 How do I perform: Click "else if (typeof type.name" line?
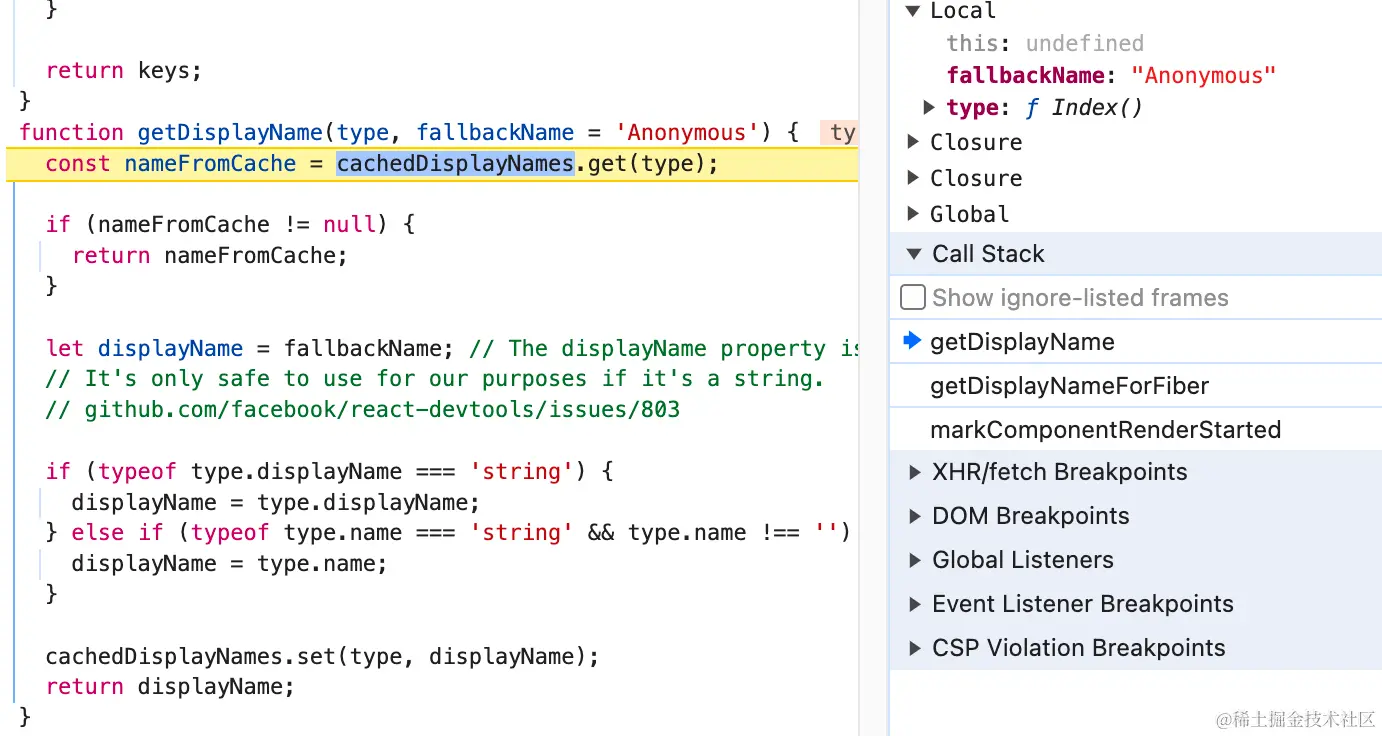(x=447, y=533)
